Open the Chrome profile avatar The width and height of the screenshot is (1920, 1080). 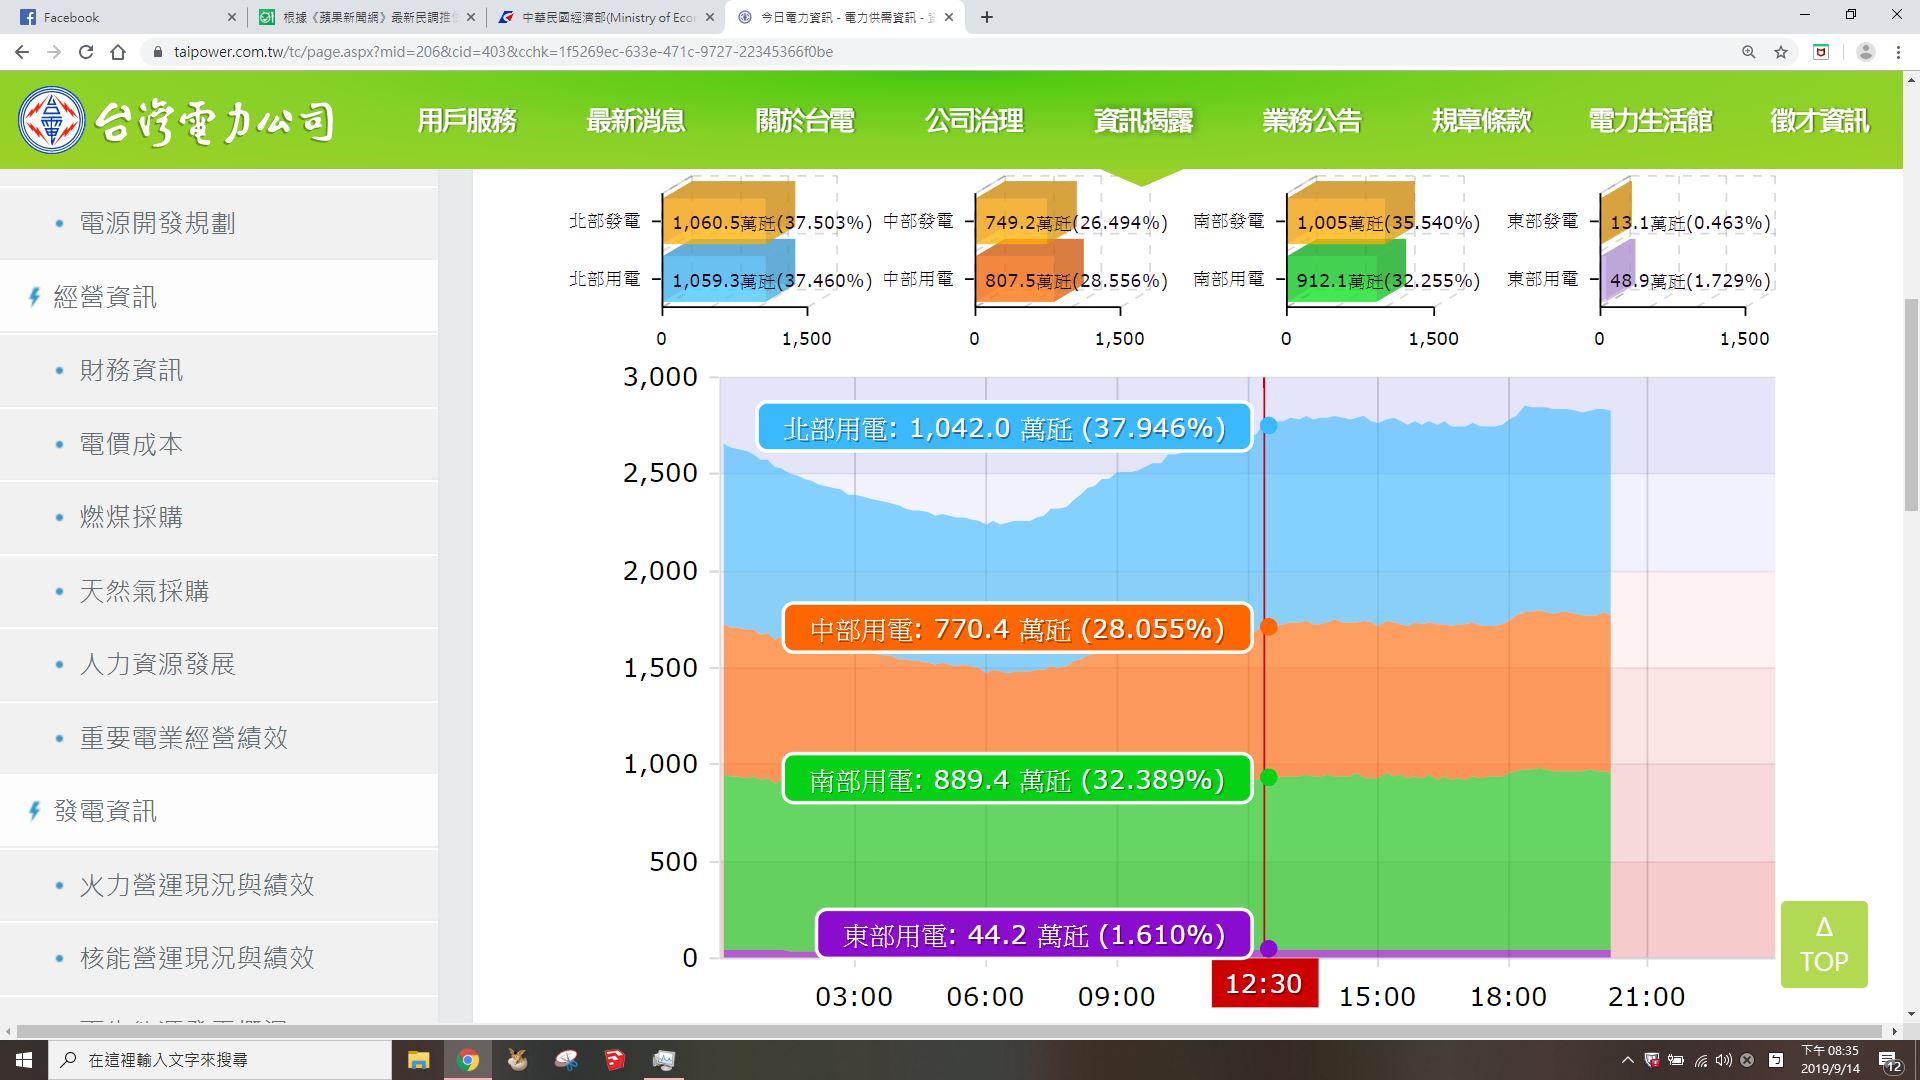pyautogui.click(x=1865, y=52)
